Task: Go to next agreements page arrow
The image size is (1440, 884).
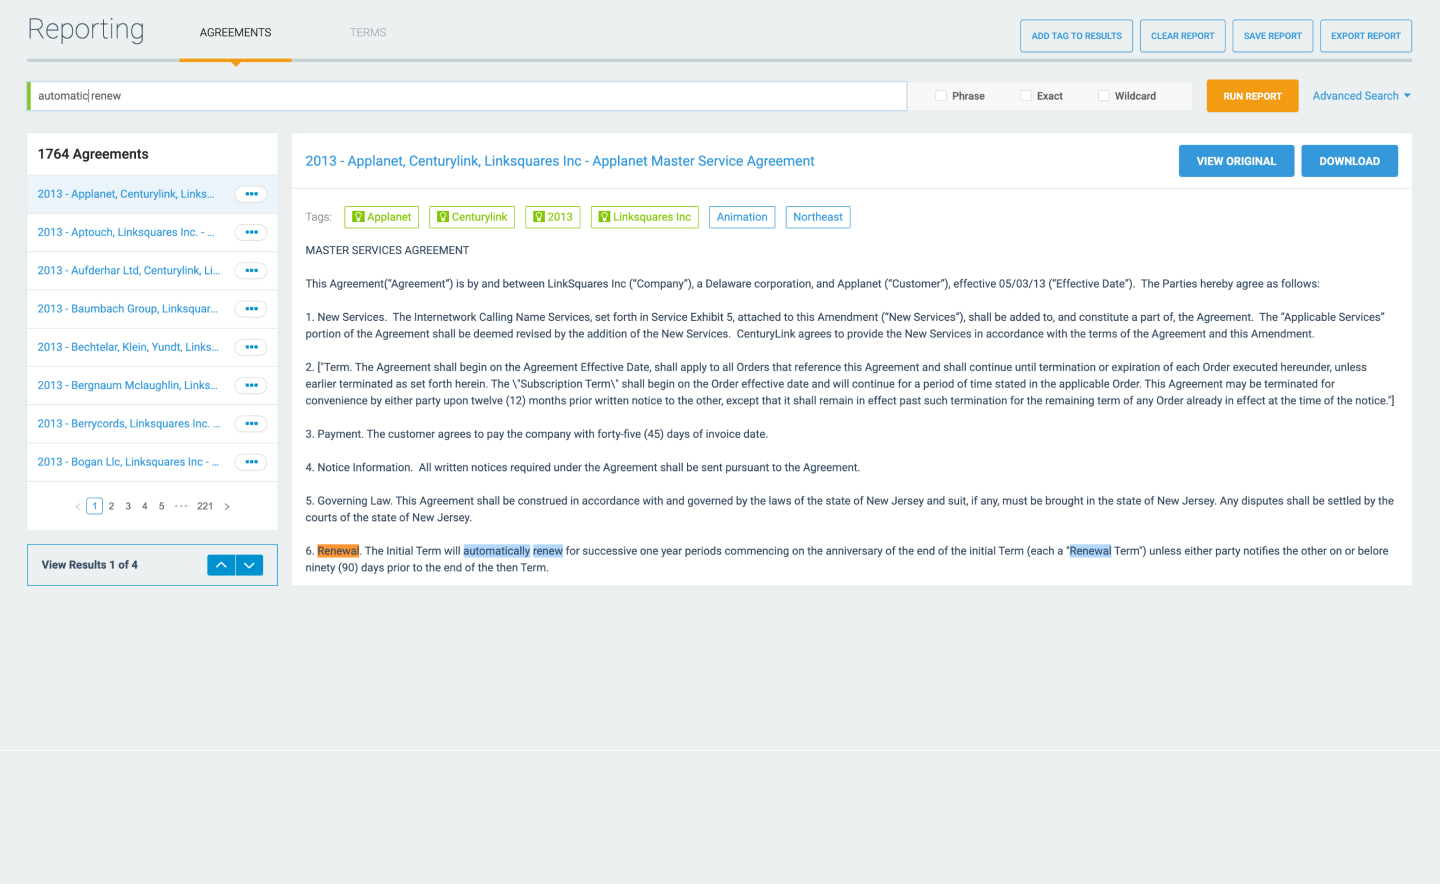Action: pyautogui.click(x=227, y=507)
